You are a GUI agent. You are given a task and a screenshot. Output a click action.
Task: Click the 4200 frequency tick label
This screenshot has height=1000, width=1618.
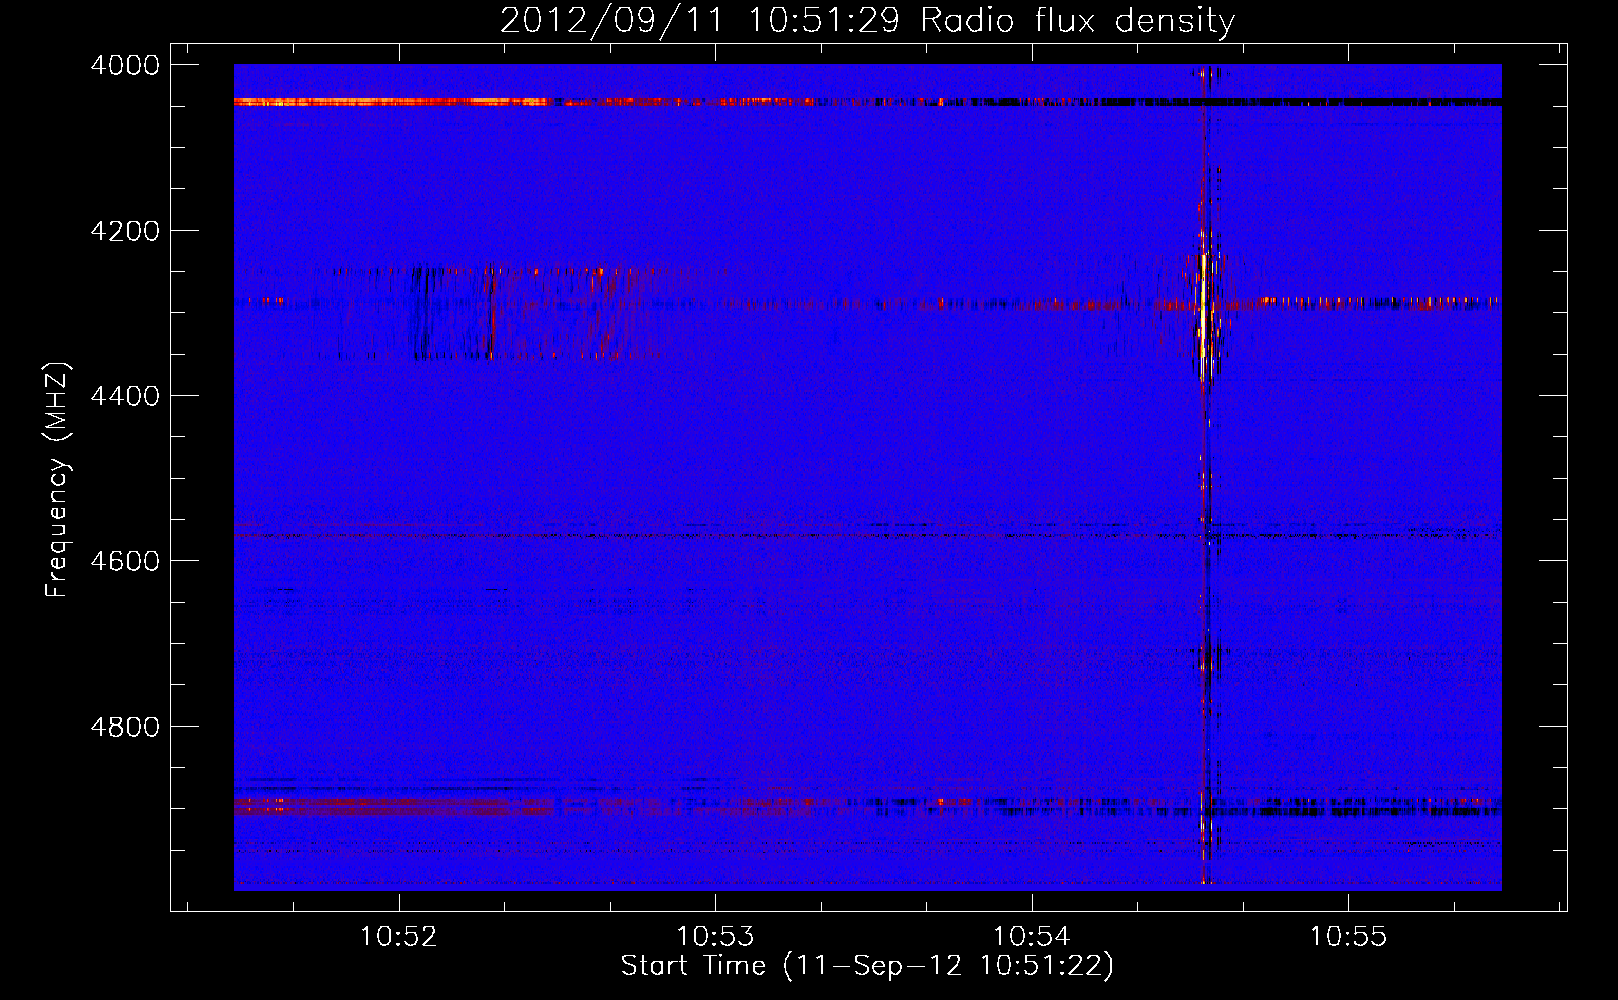tap(125, 231)
